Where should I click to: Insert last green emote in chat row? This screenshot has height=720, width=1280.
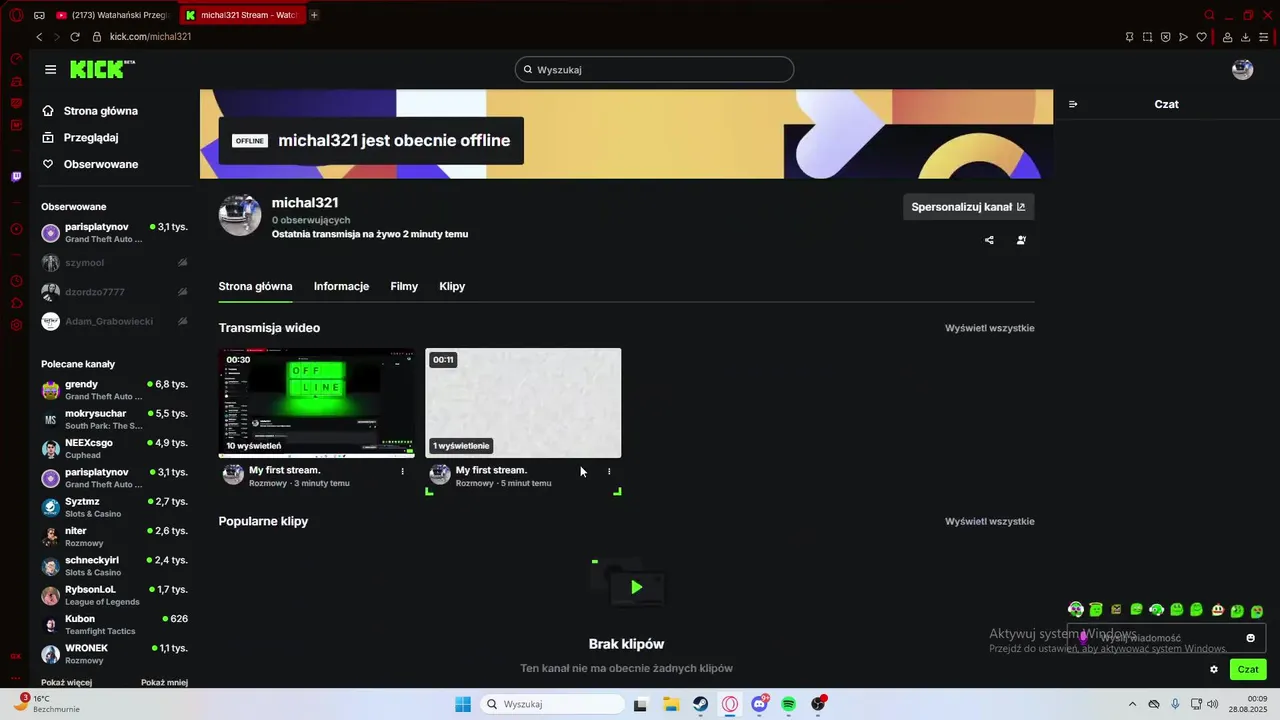(x=1257, y=610)
